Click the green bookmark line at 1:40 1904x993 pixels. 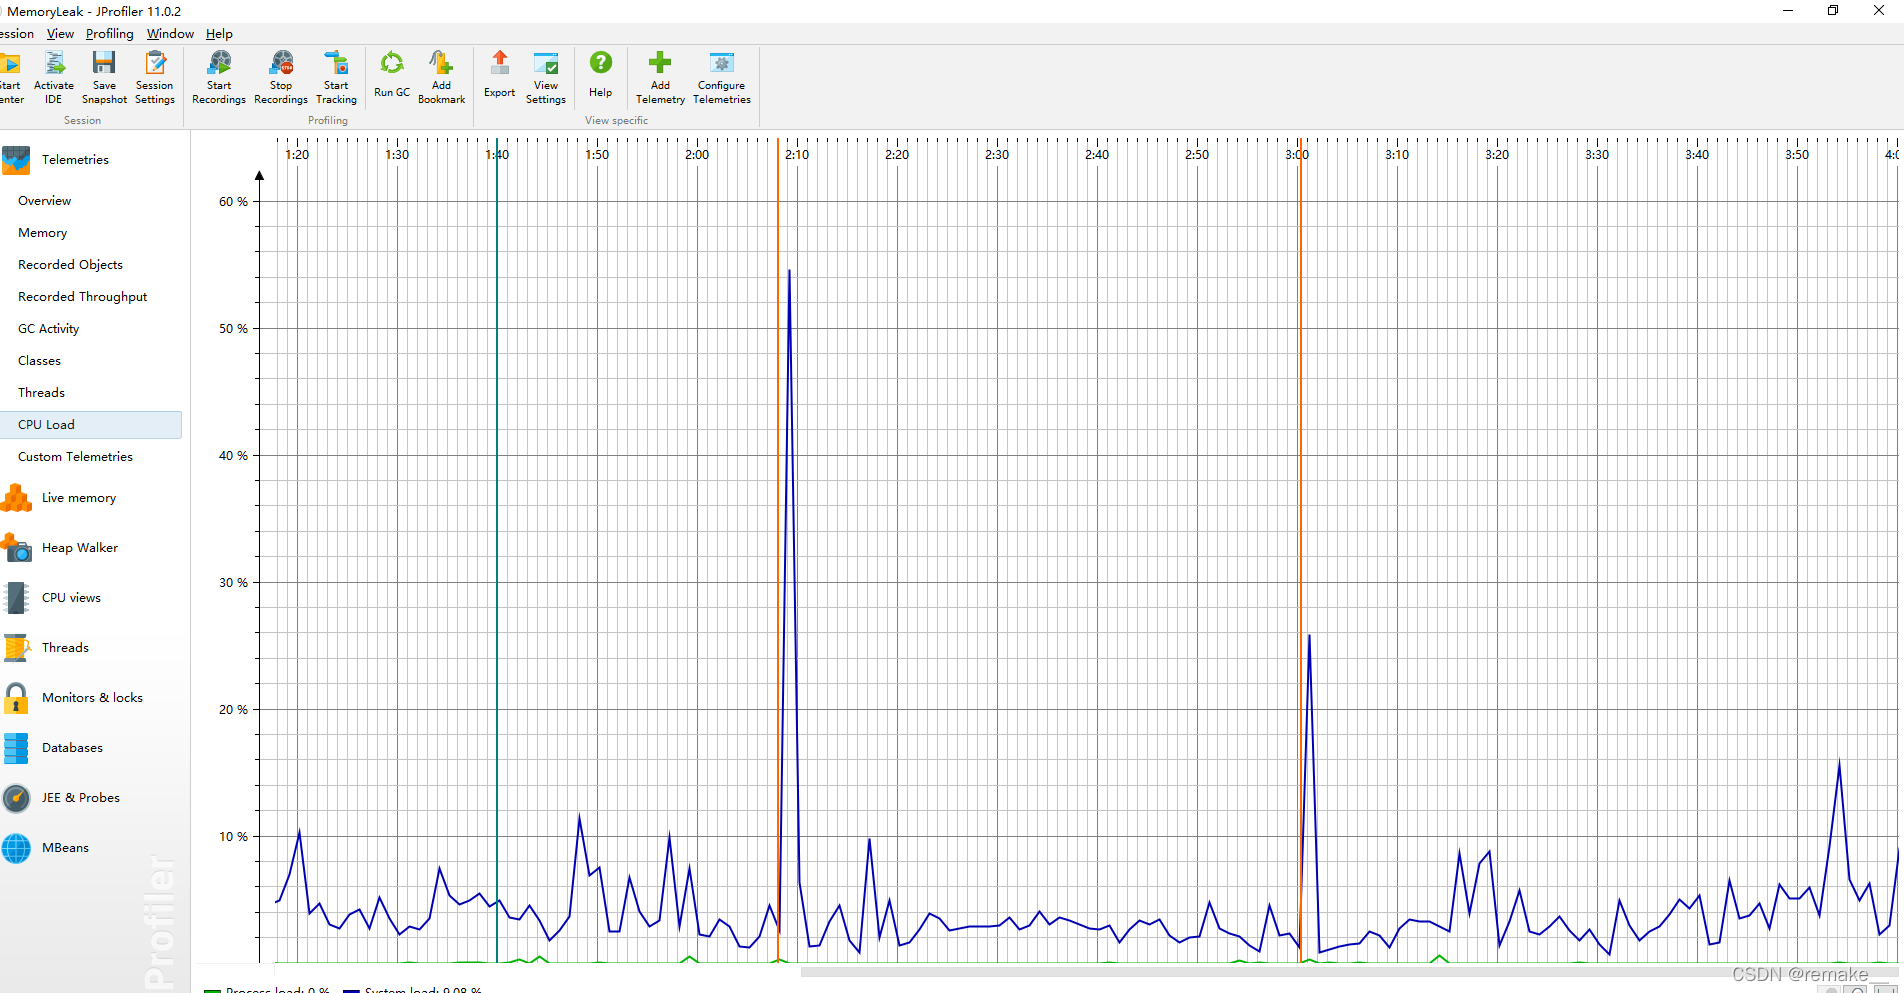pos(497,550)
